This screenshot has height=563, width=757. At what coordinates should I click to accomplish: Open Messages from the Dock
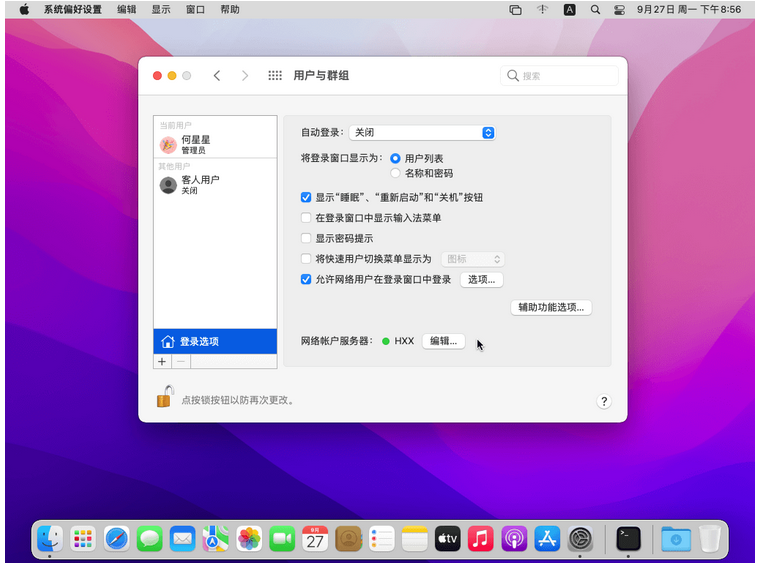[150, 538]
